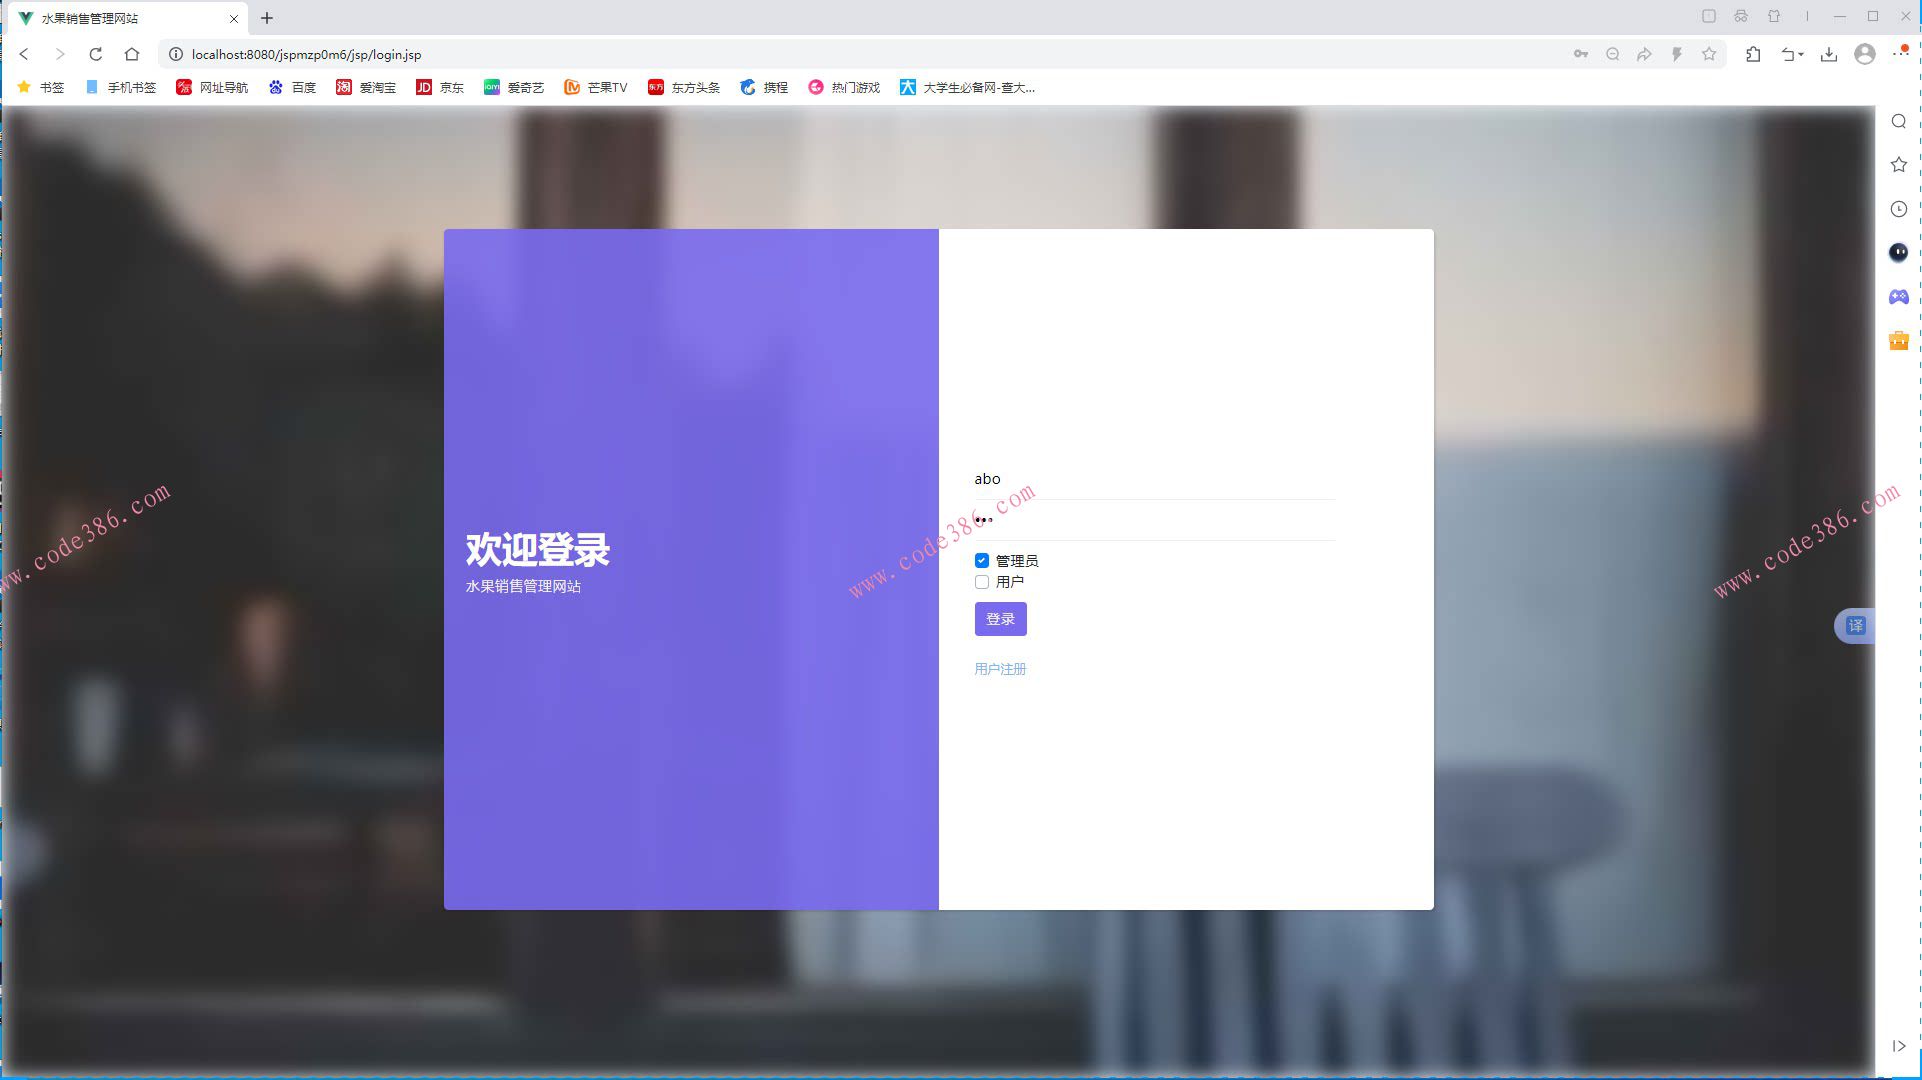Toggle the bookmark star in the address bar
This screenshot has height=1080, width=1922.
1711,55
